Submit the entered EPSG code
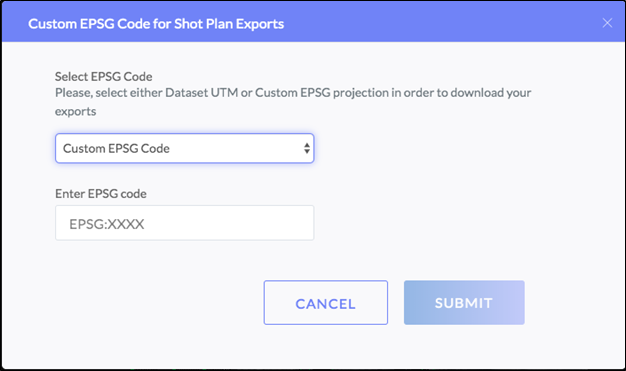626x371 pixels. click(464, 302)
